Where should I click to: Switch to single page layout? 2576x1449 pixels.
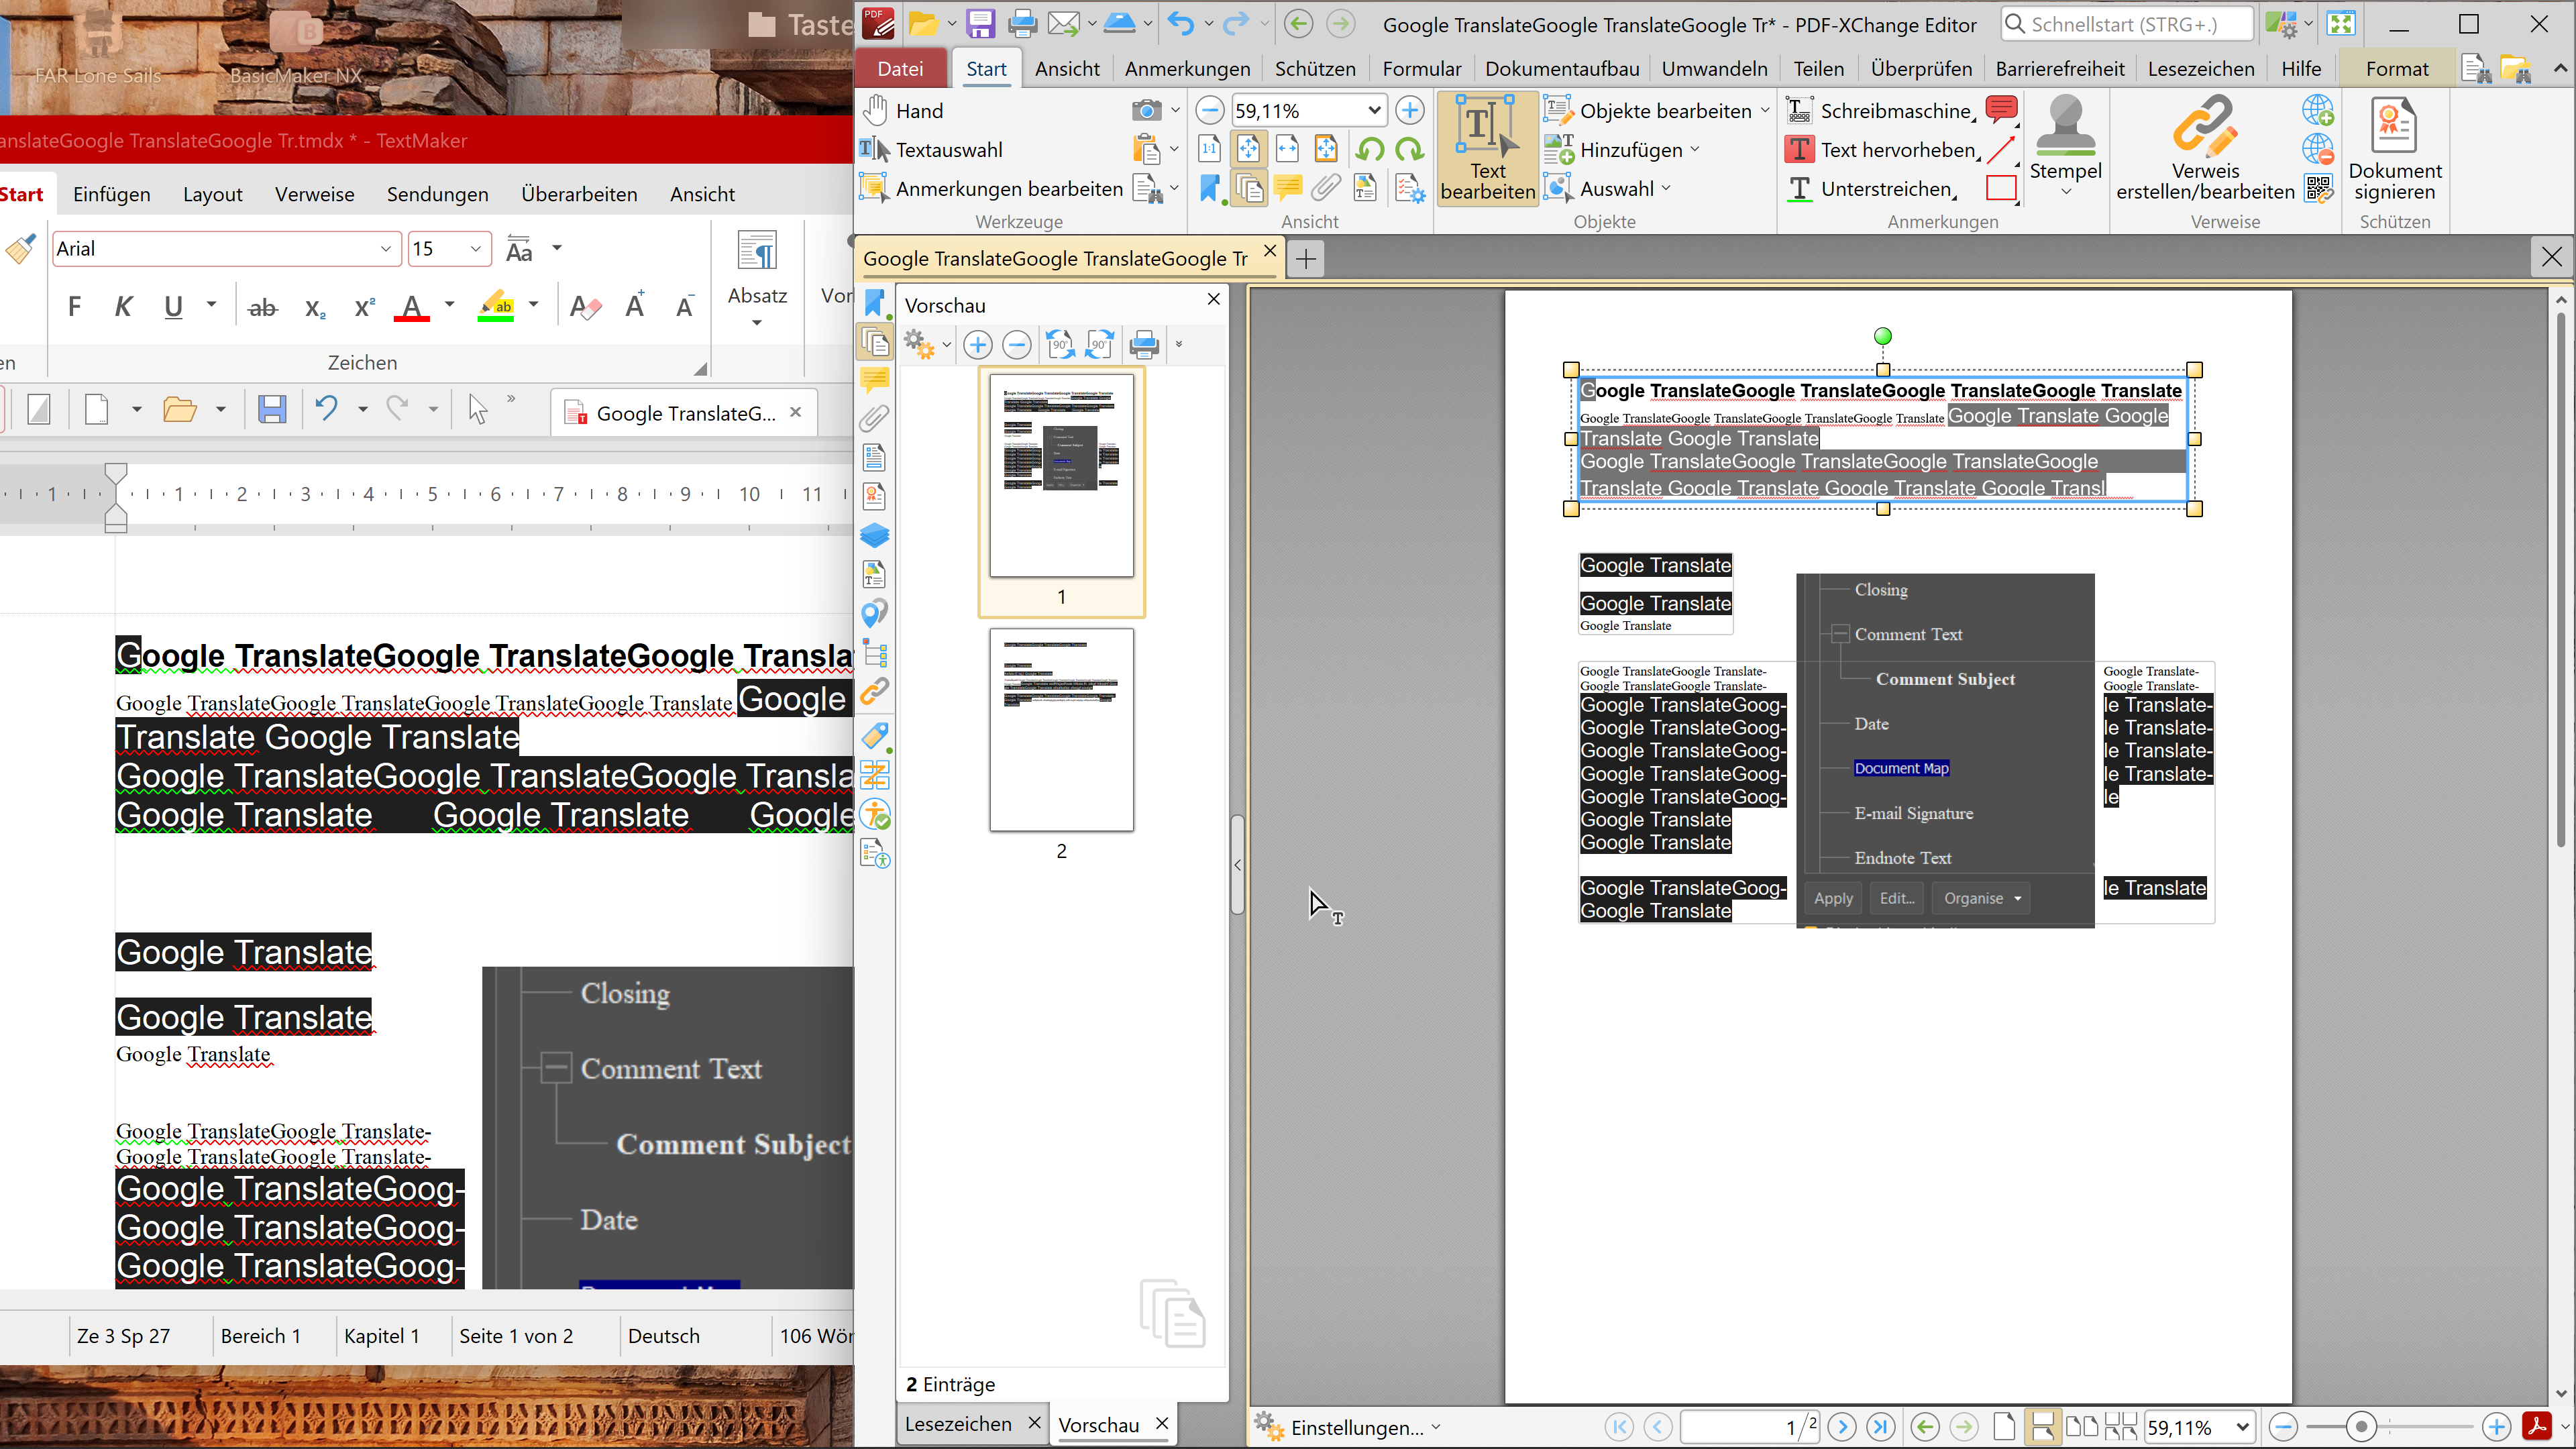(x=2003, y=1428)
